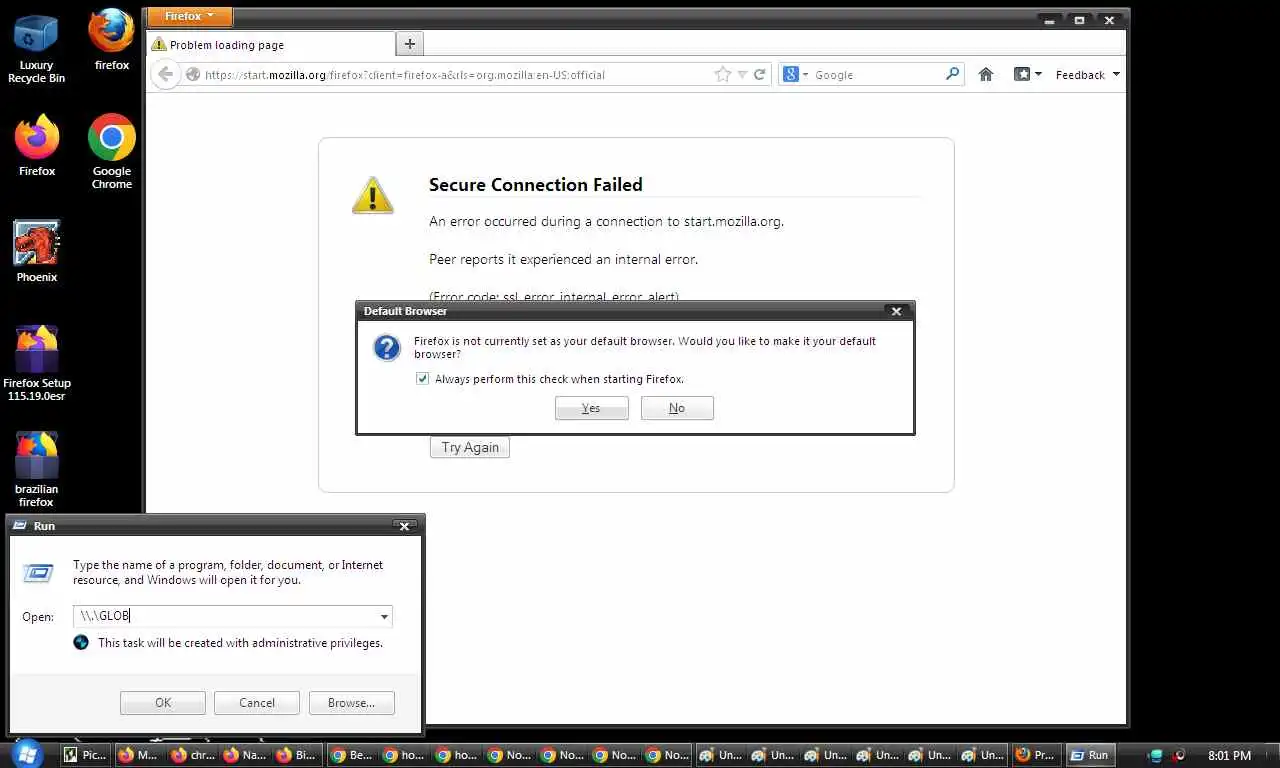Screen dimensions: 1280x768
Task: Click No in the Default Browser dialog
Action: point(677,408)
